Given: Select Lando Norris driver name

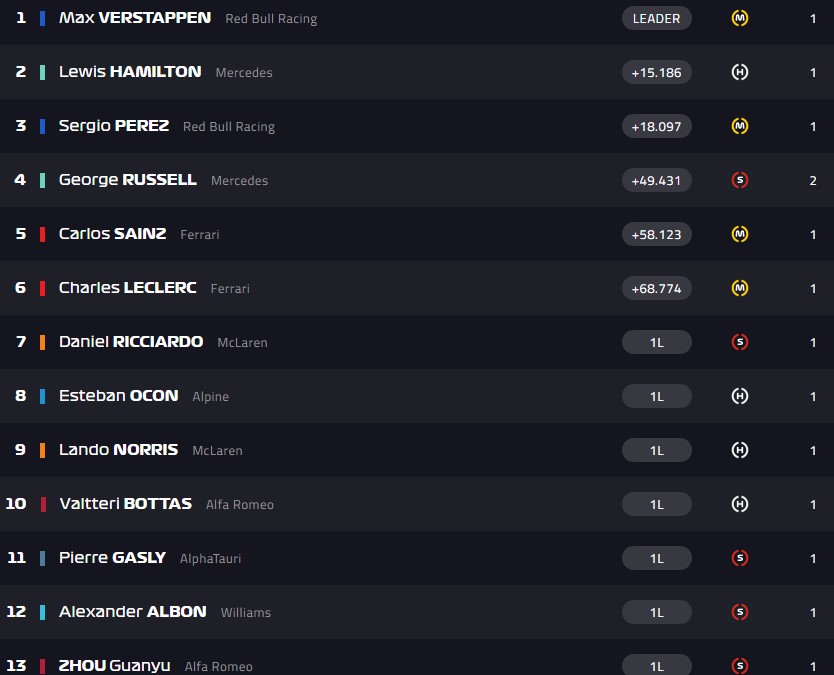Looking at the screenshot, I should click(118, 450).
